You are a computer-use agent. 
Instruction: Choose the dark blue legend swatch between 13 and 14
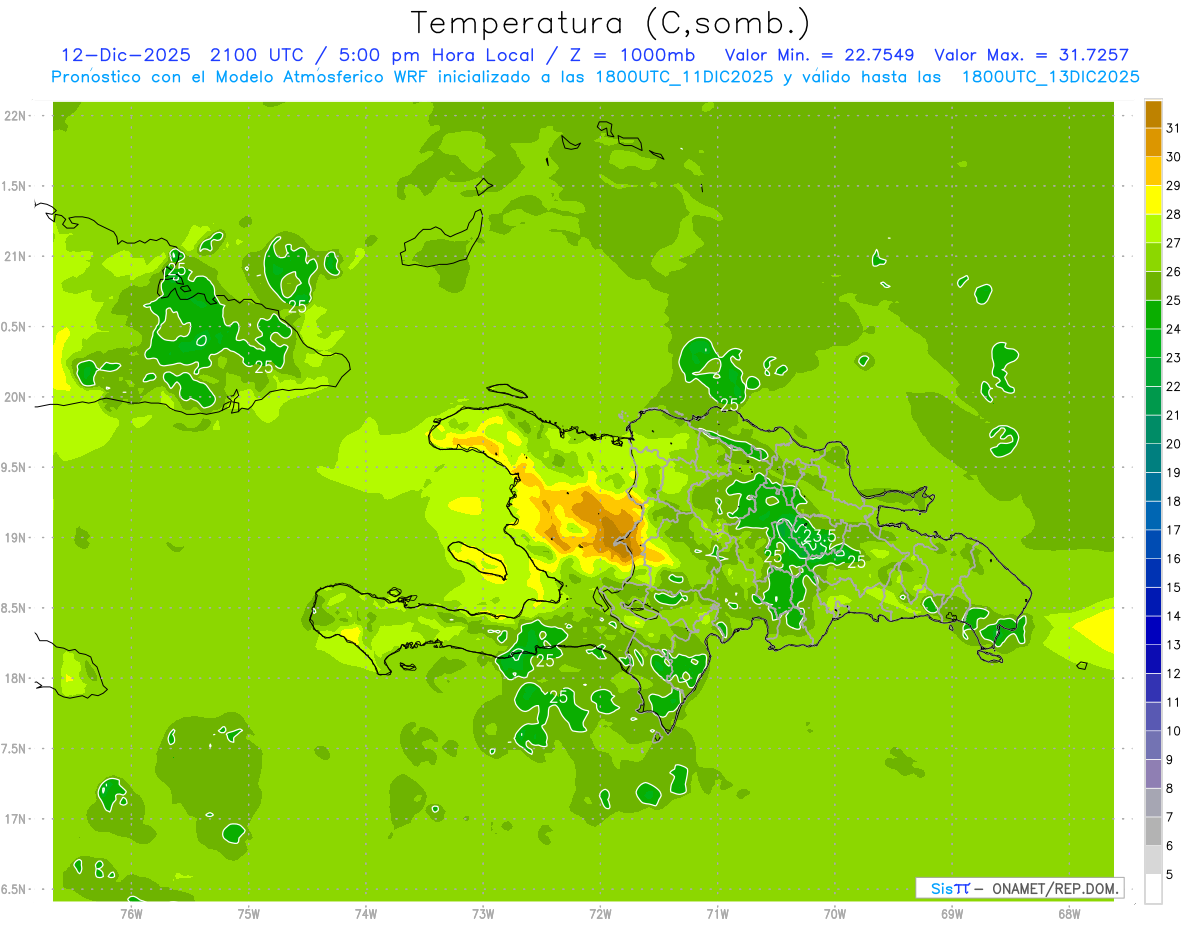click(1153, 630)
